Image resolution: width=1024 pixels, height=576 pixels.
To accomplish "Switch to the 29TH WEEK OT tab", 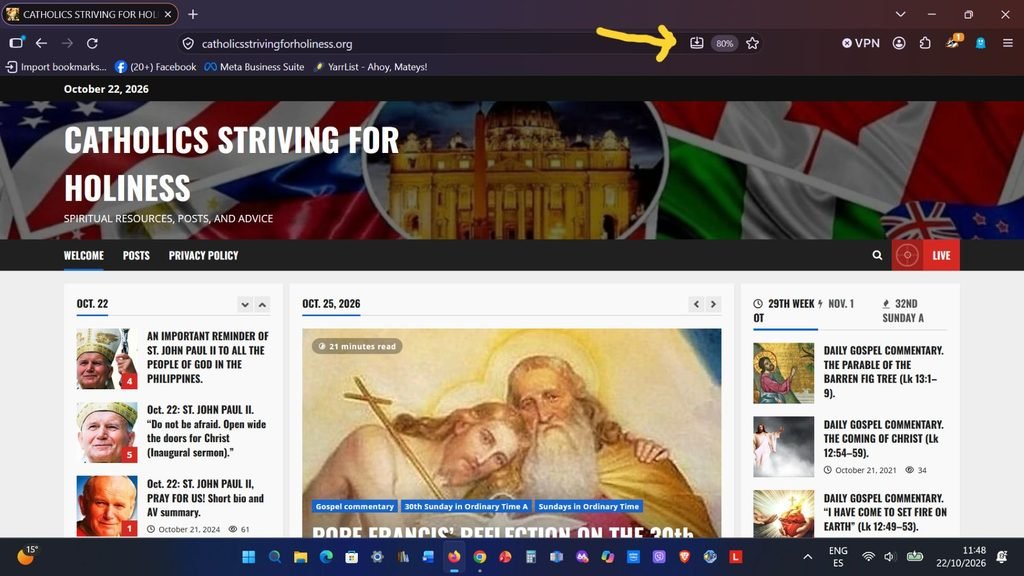I will point(784,311).
